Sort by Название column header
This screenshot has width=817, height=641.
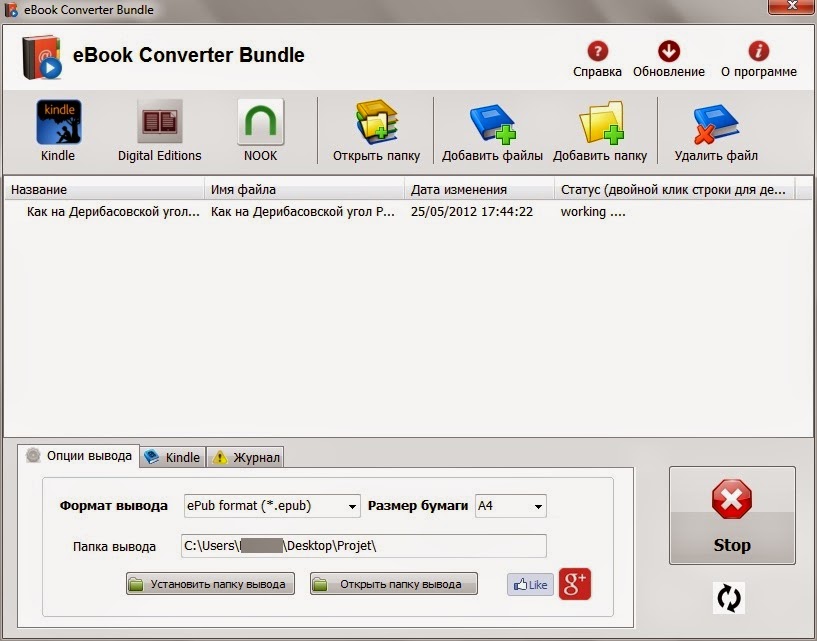(x=104, y=190)
